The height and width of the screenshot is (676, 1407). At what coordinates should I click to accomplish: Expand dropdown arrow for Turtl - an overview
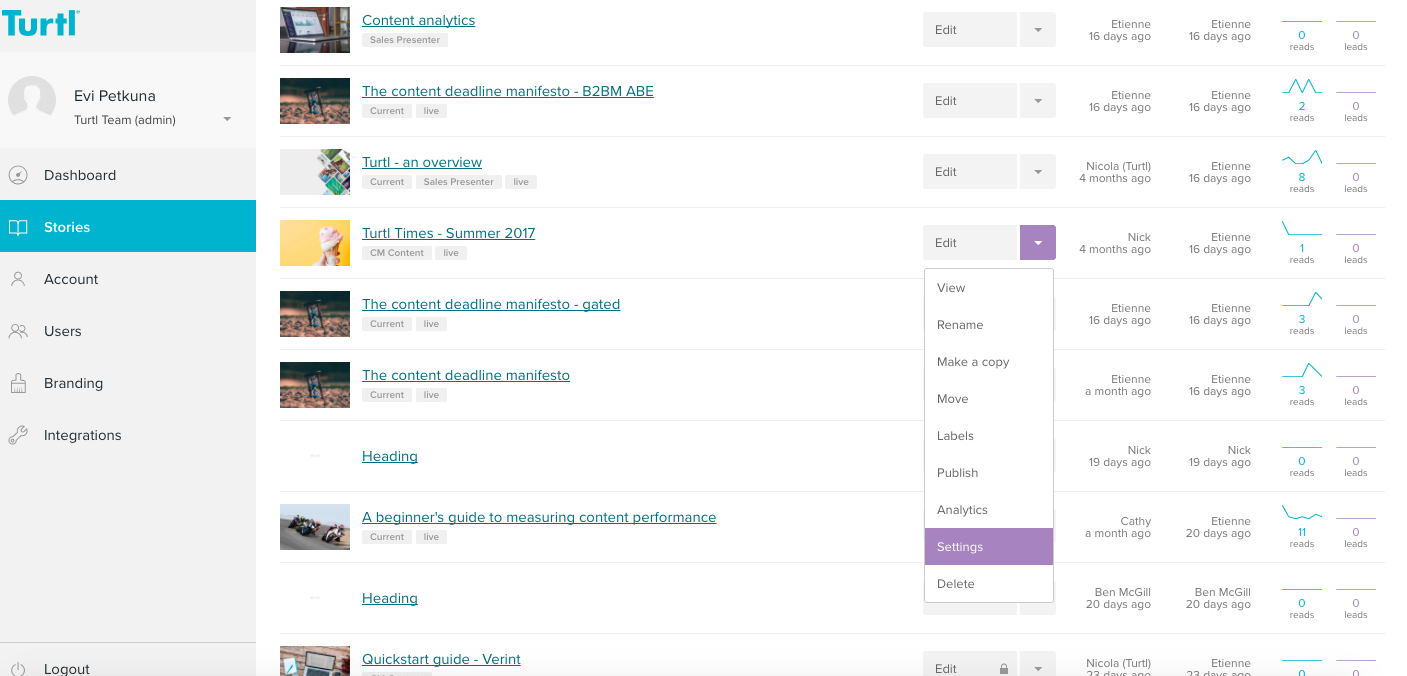click(1038, 172)
